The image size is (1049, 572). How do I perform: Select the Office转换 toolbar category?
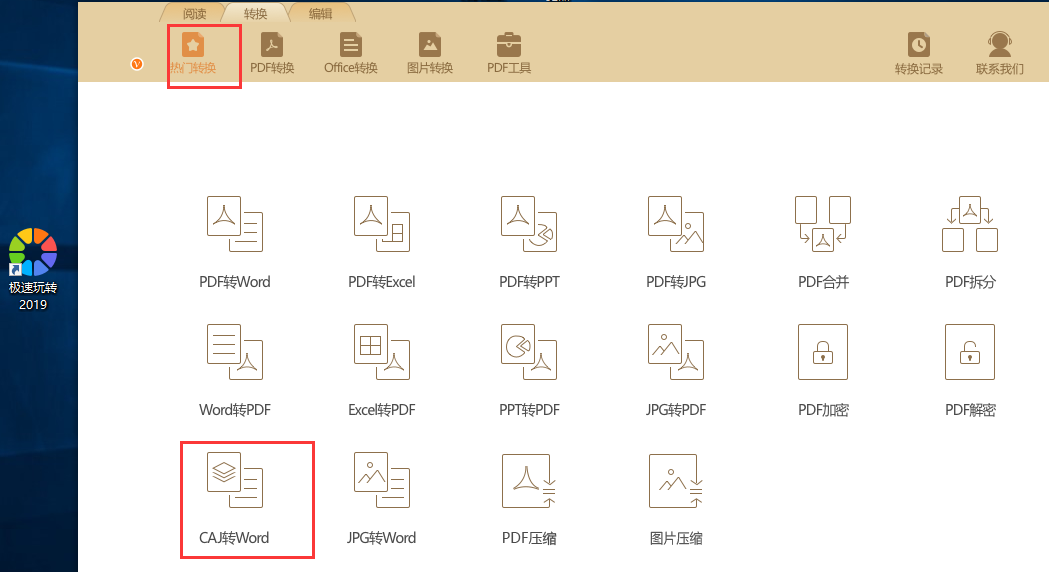click(351, 53)
